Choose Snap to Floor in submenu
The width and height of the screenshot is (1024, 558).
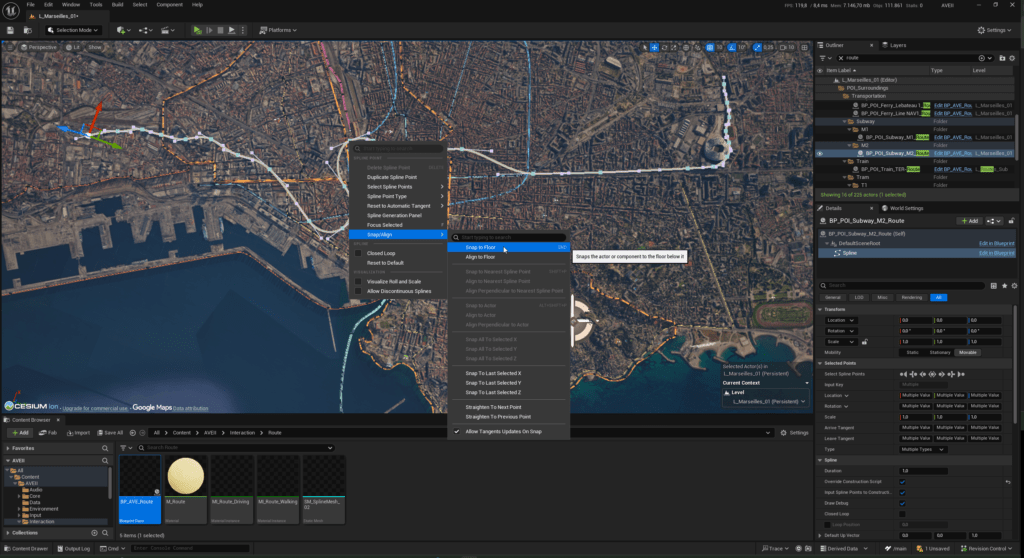(x=480, y=248)
